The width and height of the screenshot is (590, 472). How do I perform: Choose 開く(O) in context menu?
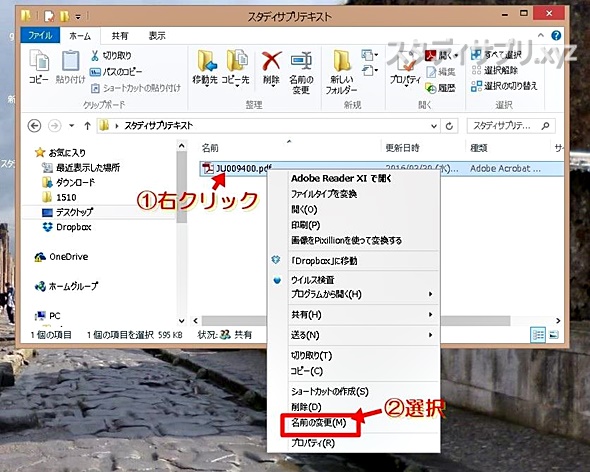click(304, 209)
